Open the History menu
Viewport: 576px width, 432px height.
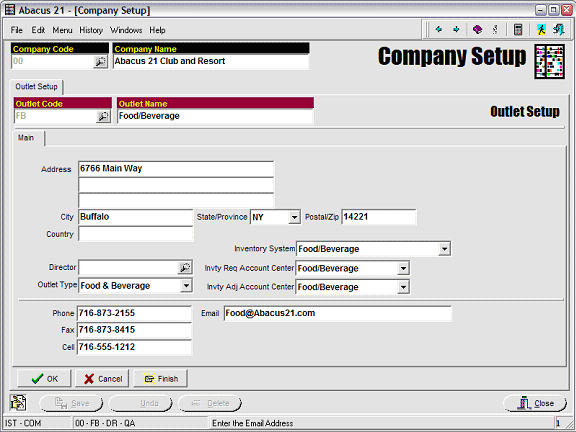click(91, 30)
